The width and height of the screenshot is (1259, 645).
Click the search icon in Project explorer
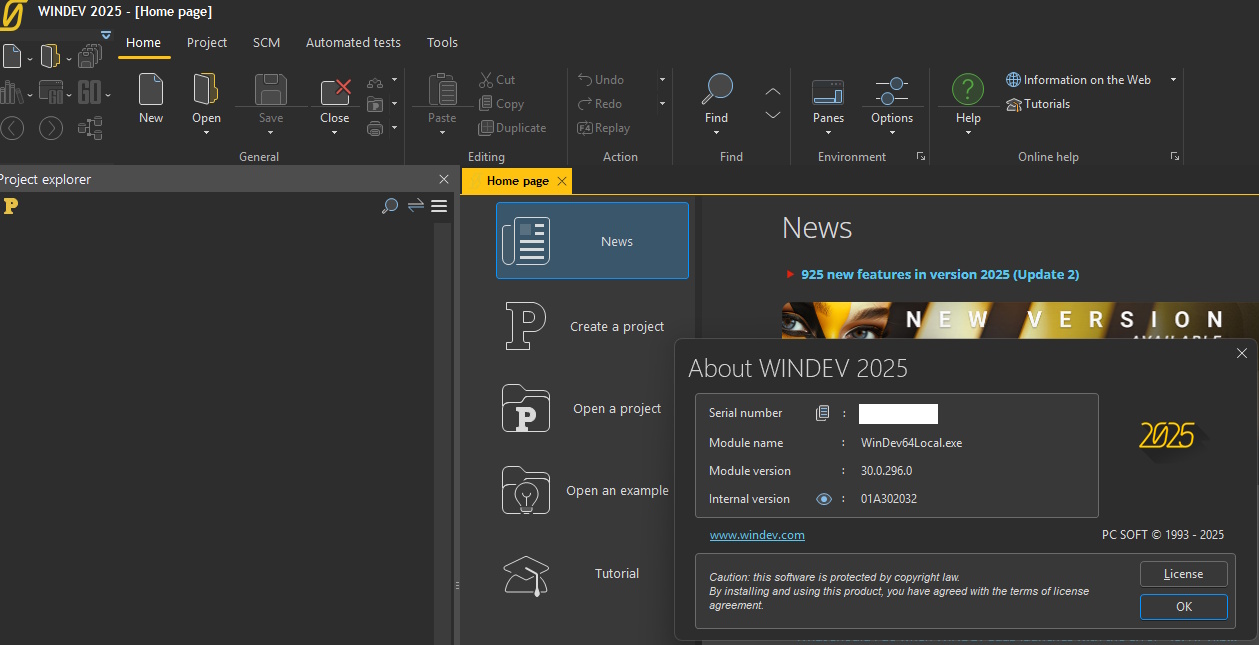pos(390,206)
